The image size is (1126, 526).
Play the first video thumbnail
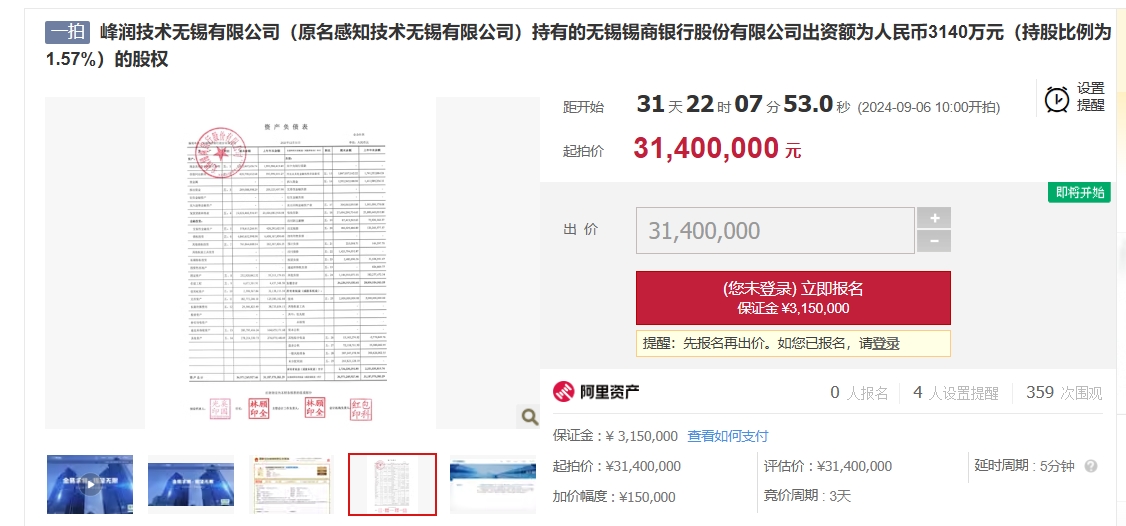pos(90,484)
